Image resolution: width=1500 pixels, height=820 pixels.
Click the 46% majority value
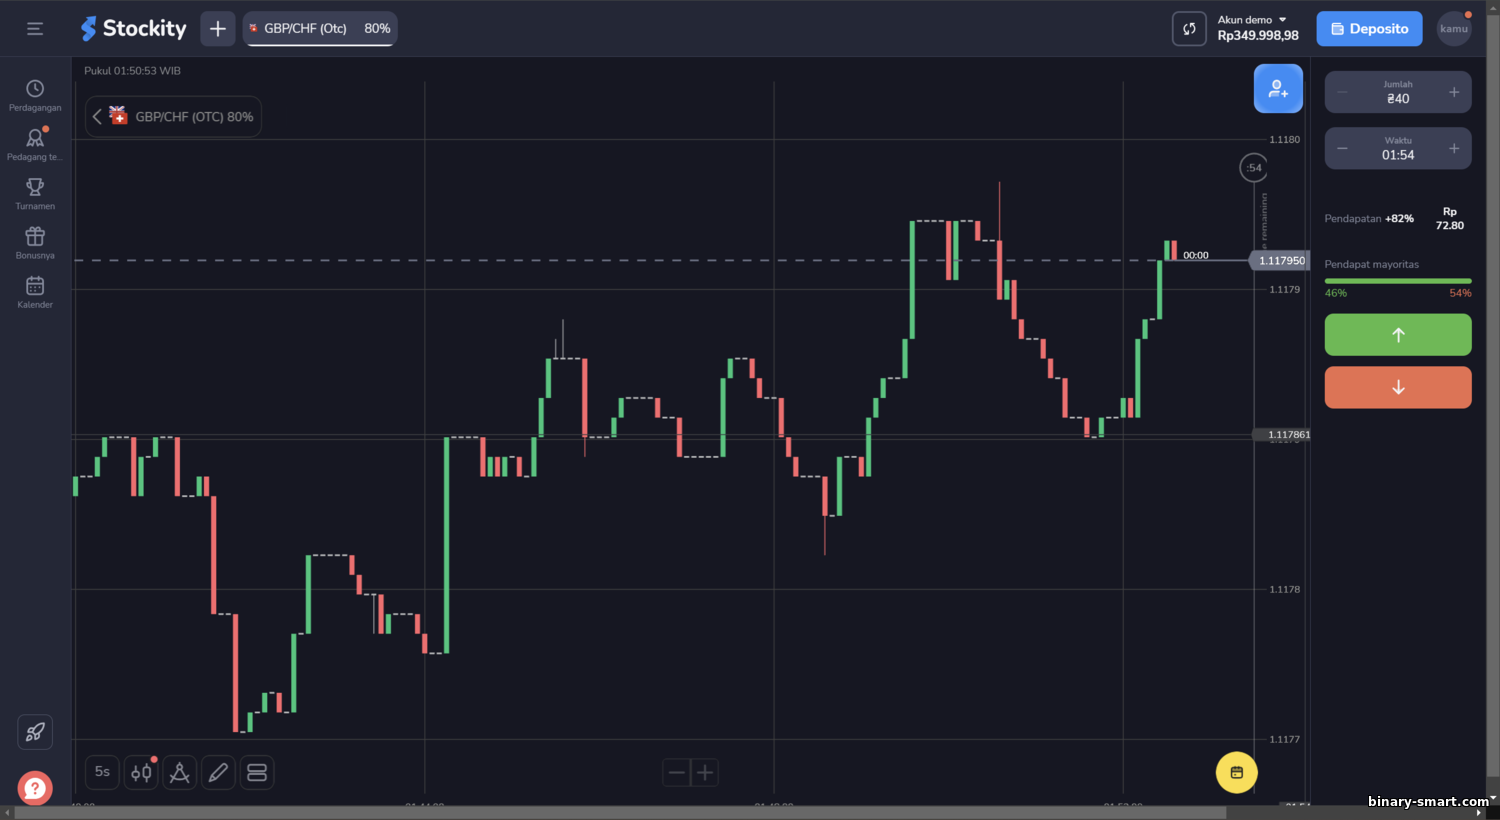click(x=1336, y=293)
